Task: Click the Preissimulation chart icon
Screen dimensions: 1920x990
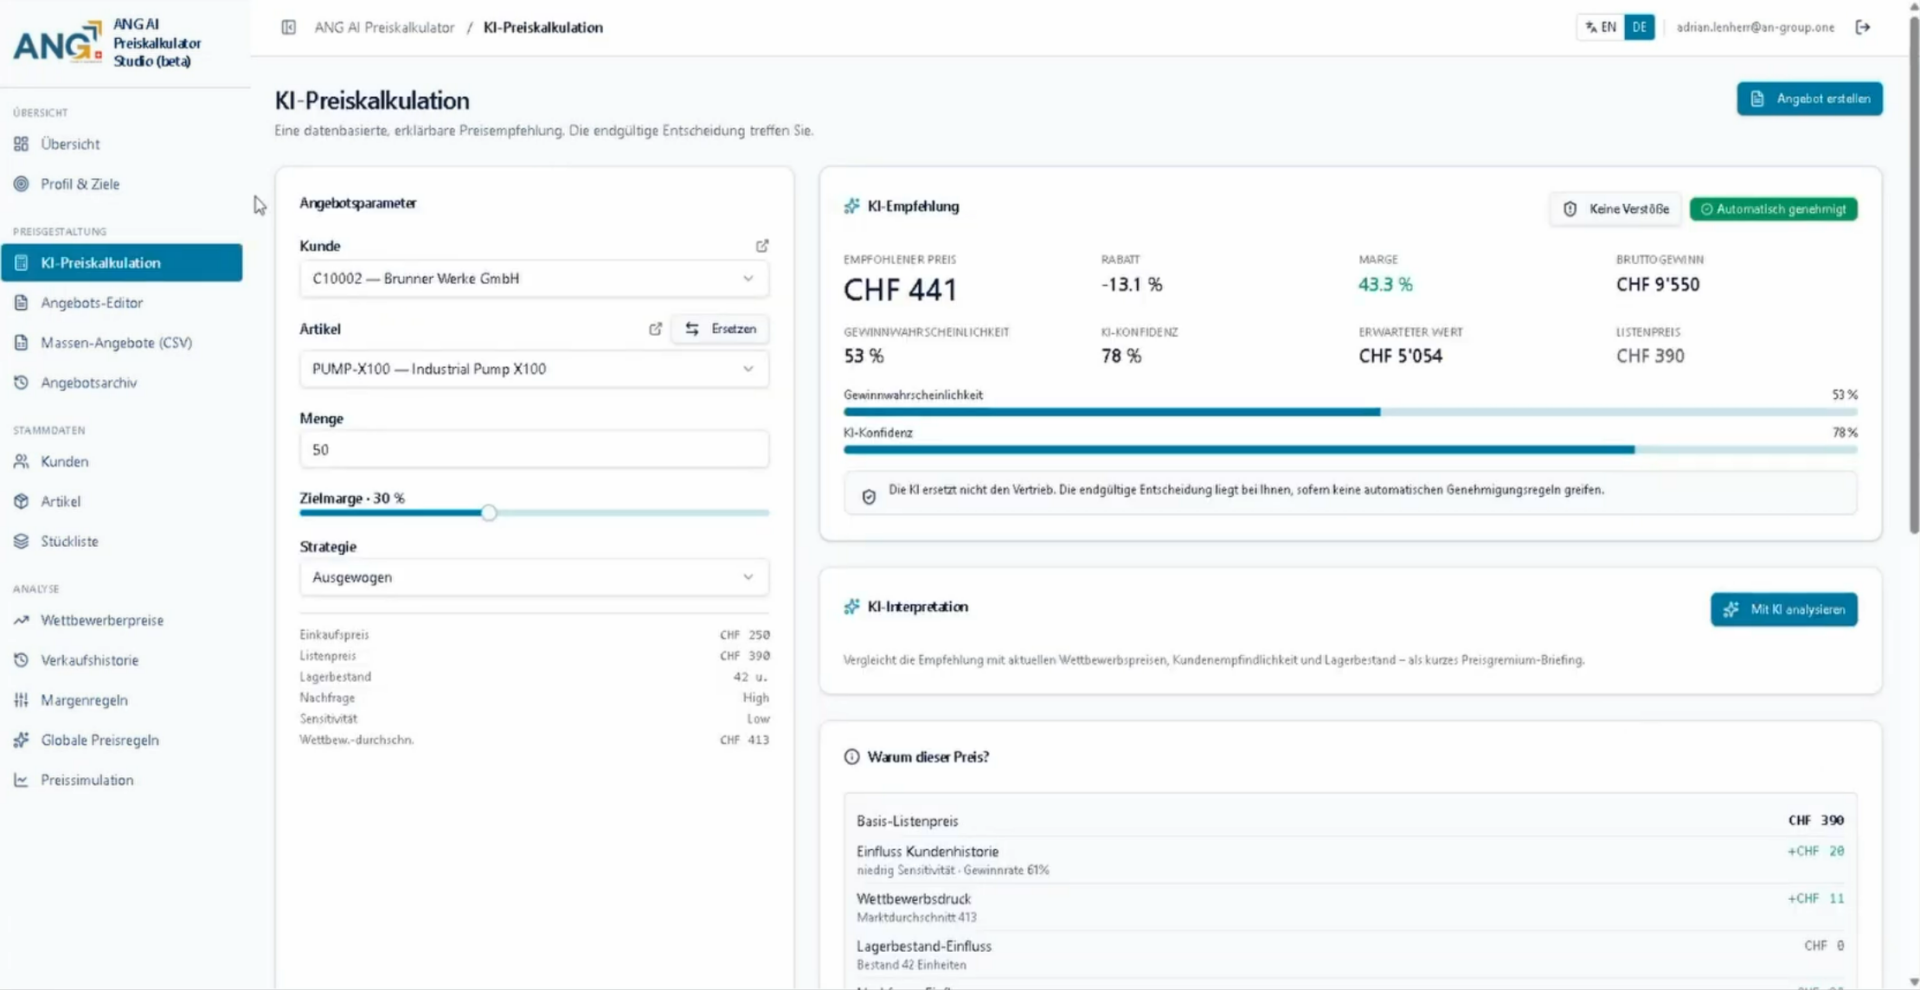Action: (21, 780)
